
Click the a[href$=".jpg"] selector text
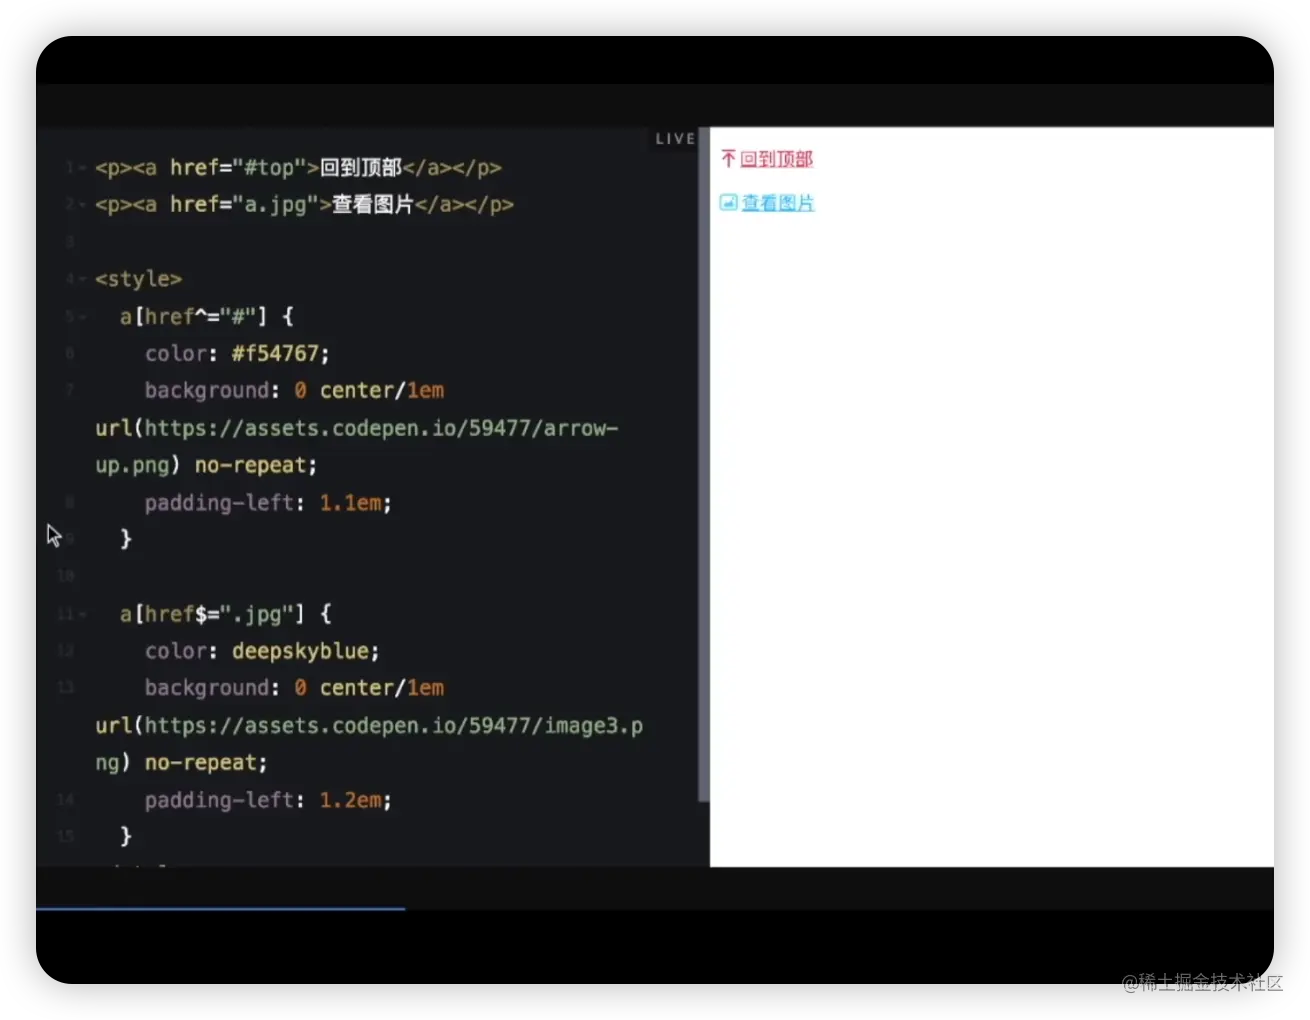[x=211, y=614]
